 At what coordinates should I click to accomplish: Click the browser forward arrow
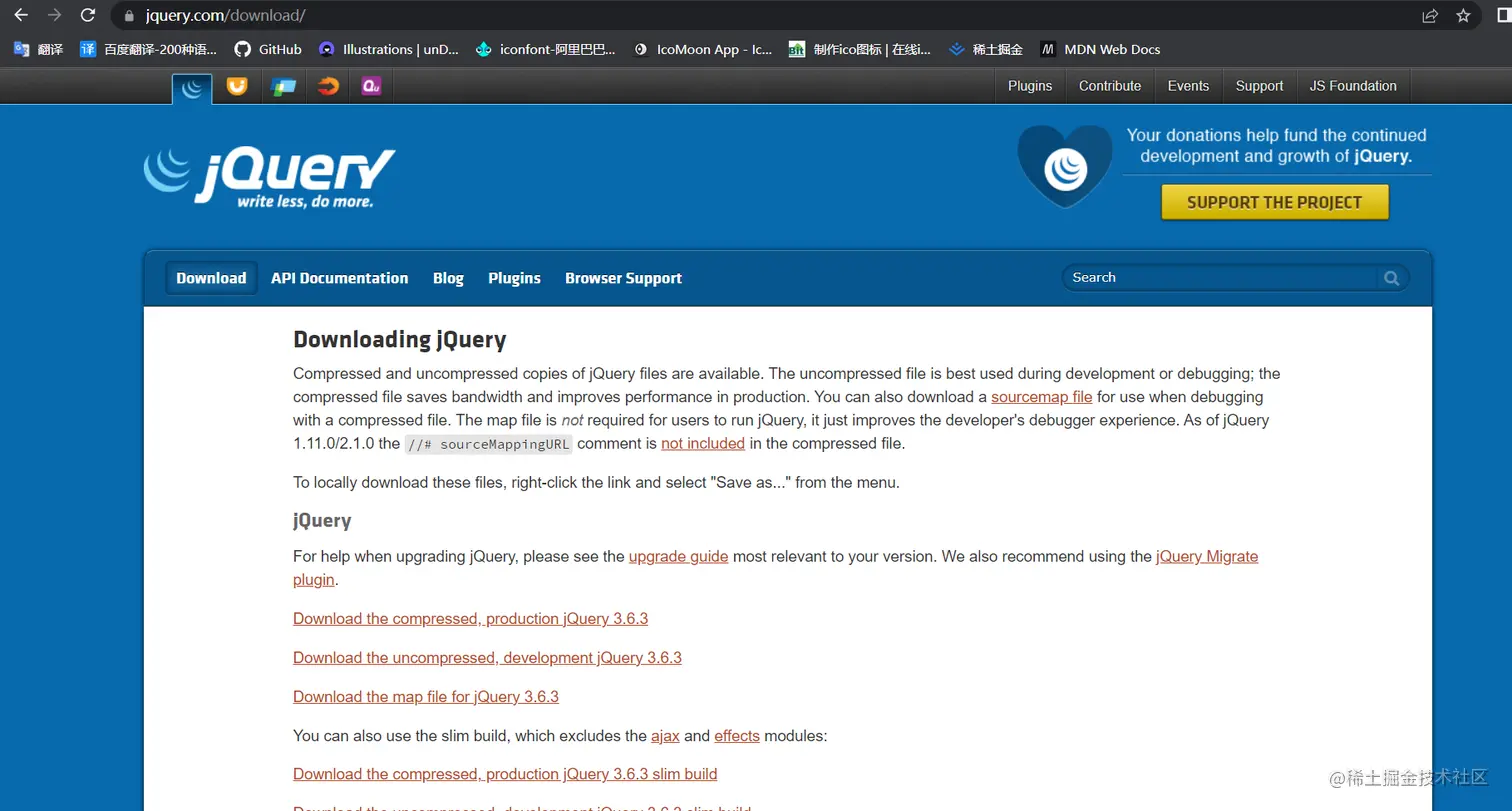[54, 15]
